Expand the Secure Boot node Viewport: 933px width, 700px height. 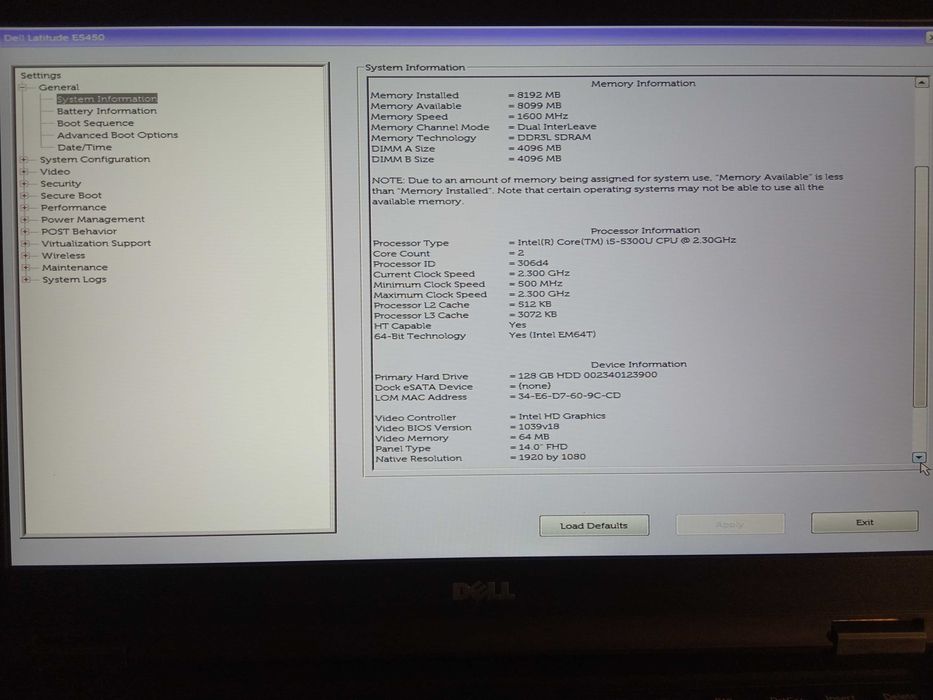point(24,195)
